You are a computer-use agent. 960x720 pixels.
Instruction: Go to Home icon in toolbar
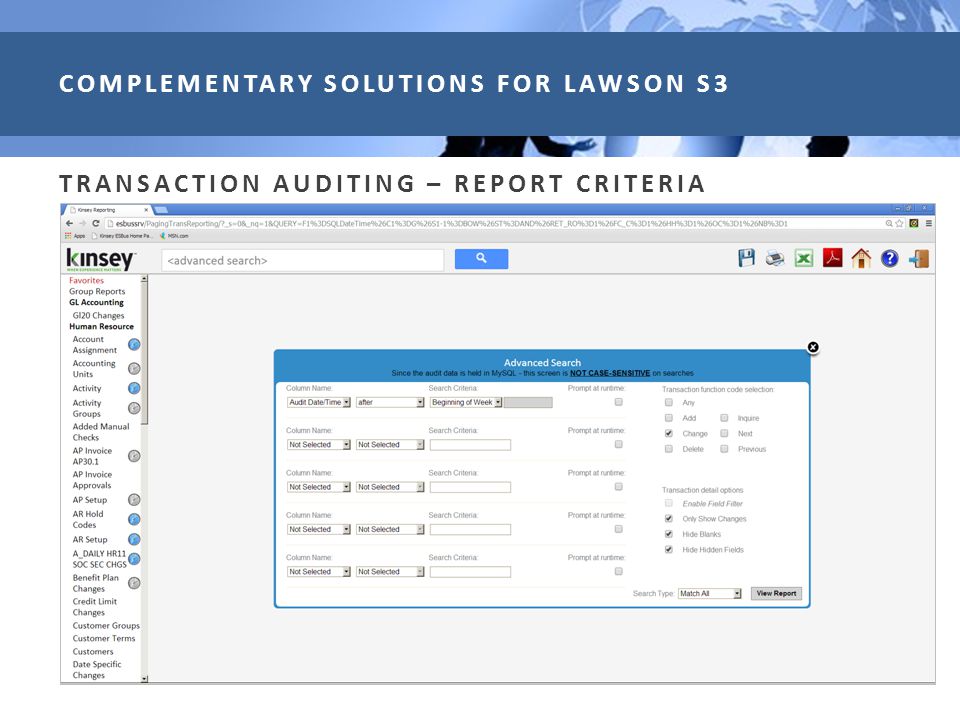coord(861,258)
